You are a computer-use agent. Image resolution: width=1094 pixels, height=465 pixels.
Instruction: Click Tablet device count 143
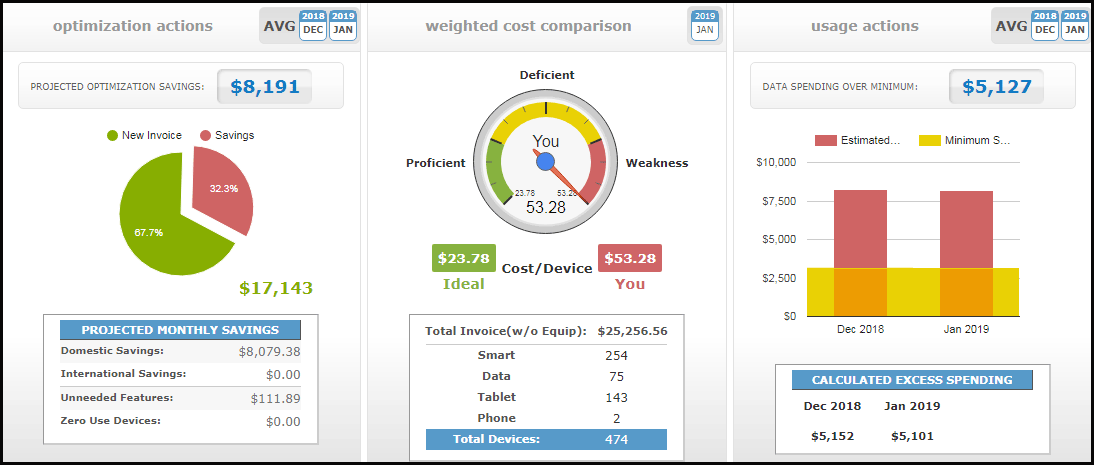617,398
